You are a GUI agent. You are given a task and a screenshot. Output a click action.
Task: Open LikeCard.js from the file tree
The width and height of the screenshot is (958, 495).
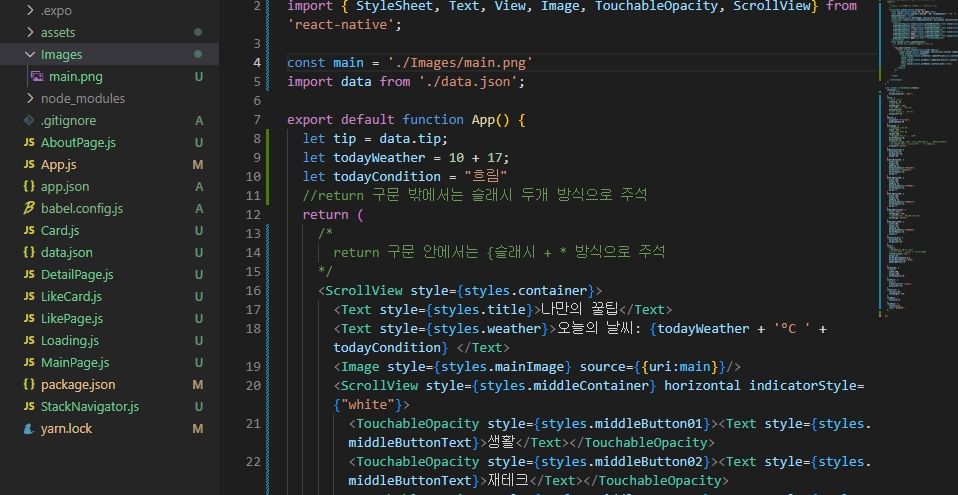(71, 296)
